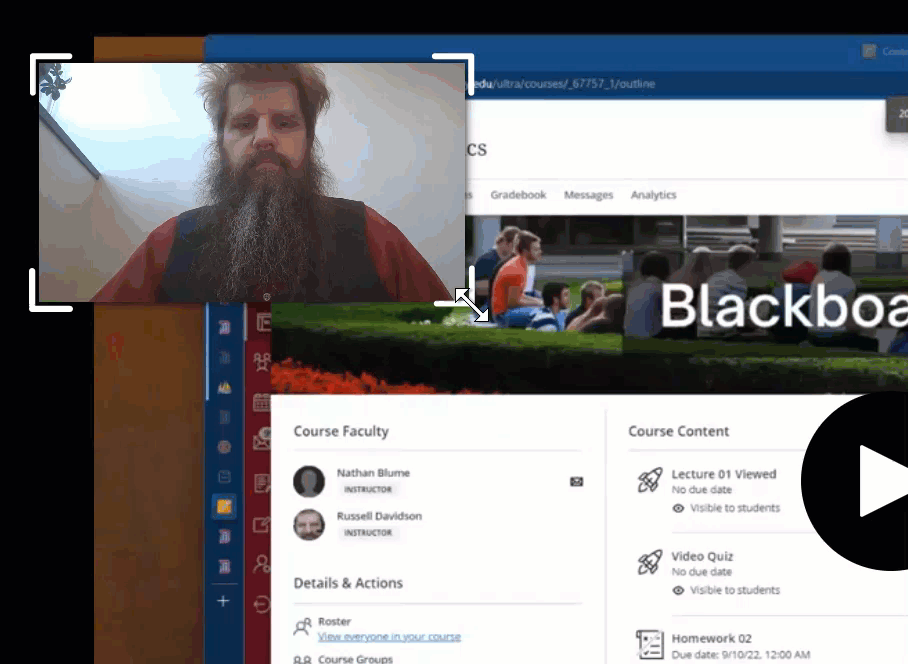Switch to the Gradebook tab
Viewport: 908px width, 664px height.
(518, 195)
